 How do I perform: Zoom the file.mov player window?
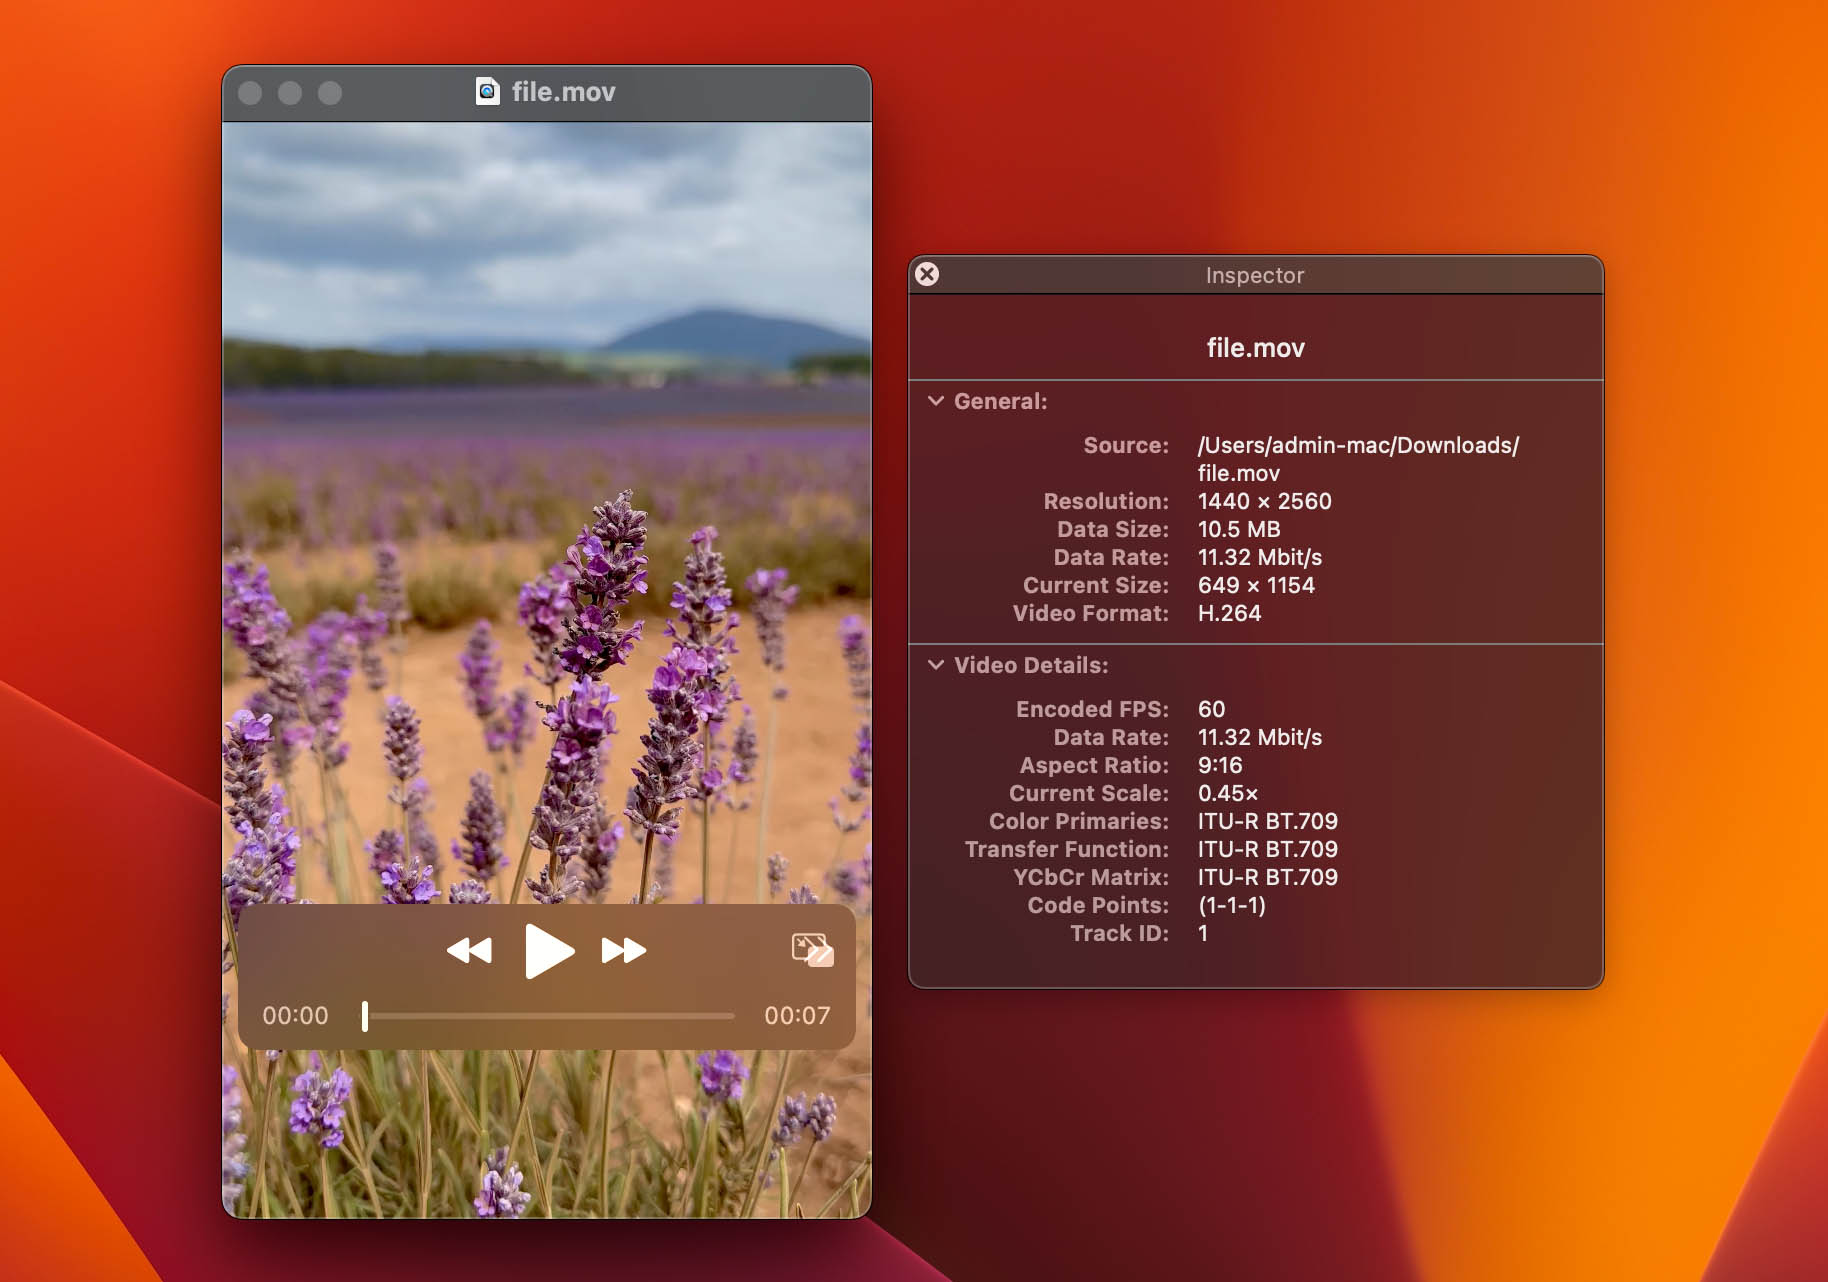(x=330, y=93)
